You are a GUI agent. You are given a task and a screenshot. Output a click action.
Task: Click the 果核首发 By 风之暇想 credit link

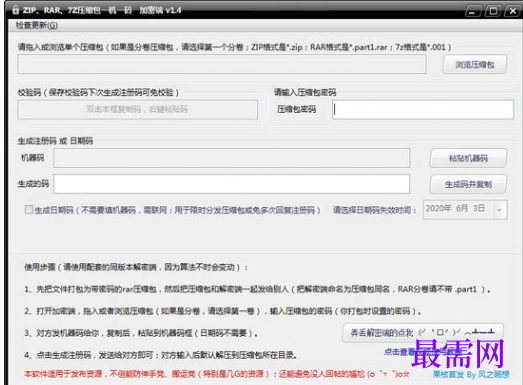(471, 374)
